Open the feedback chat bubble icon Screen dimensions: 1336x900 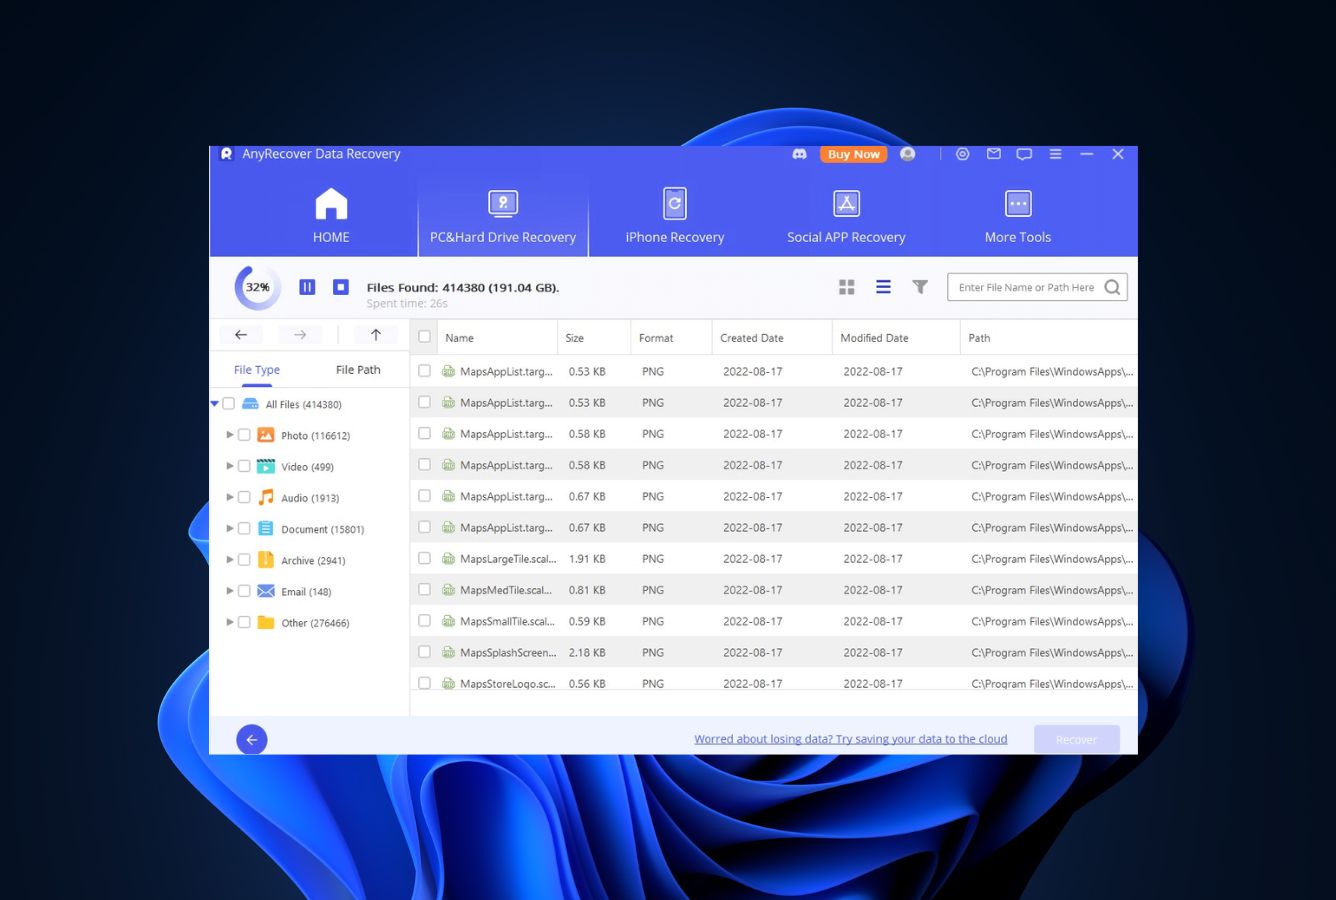1024,154
